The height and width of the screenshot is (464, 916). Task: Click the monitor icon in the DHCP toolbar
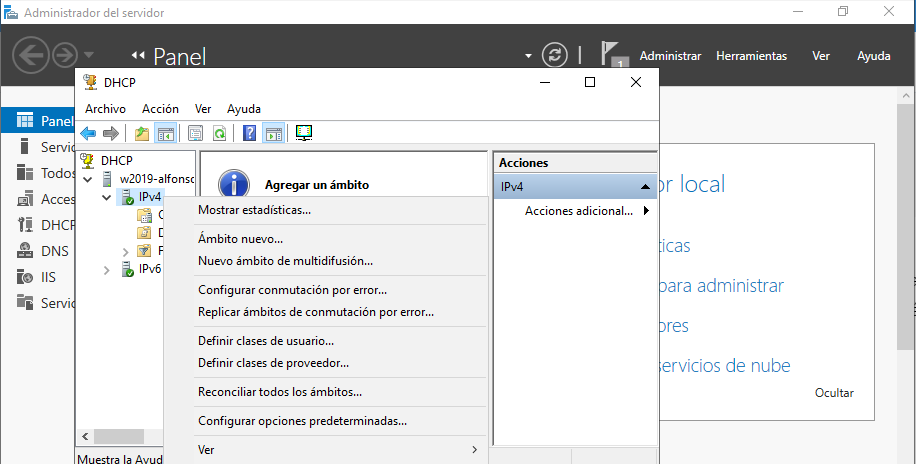304,133
